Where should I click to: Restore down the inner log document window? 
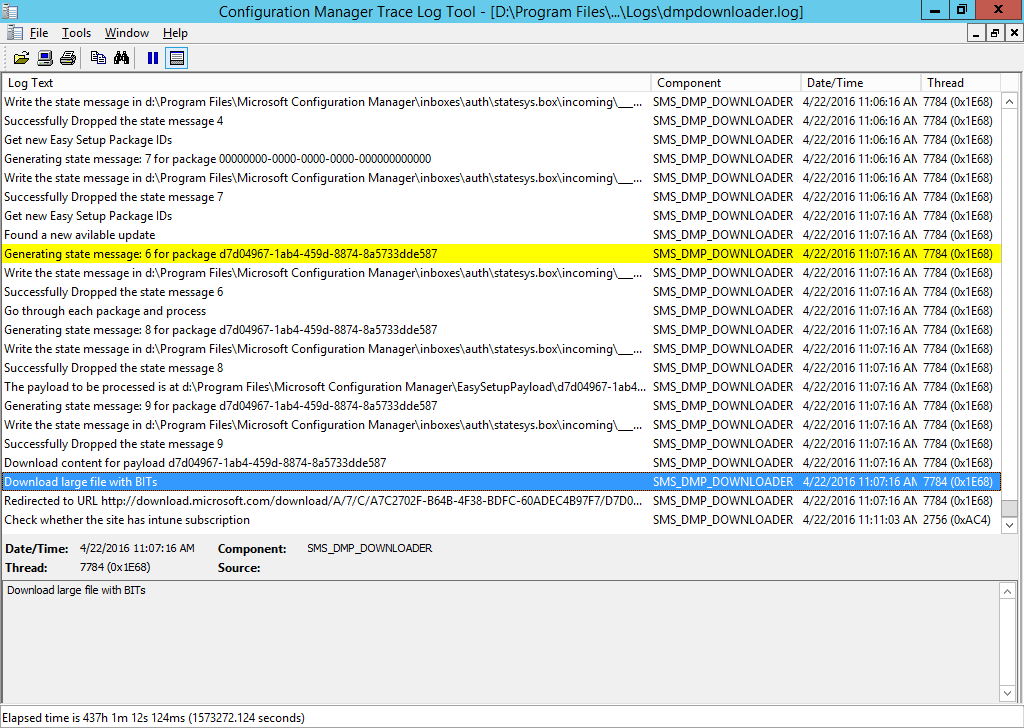coord(995,33)
